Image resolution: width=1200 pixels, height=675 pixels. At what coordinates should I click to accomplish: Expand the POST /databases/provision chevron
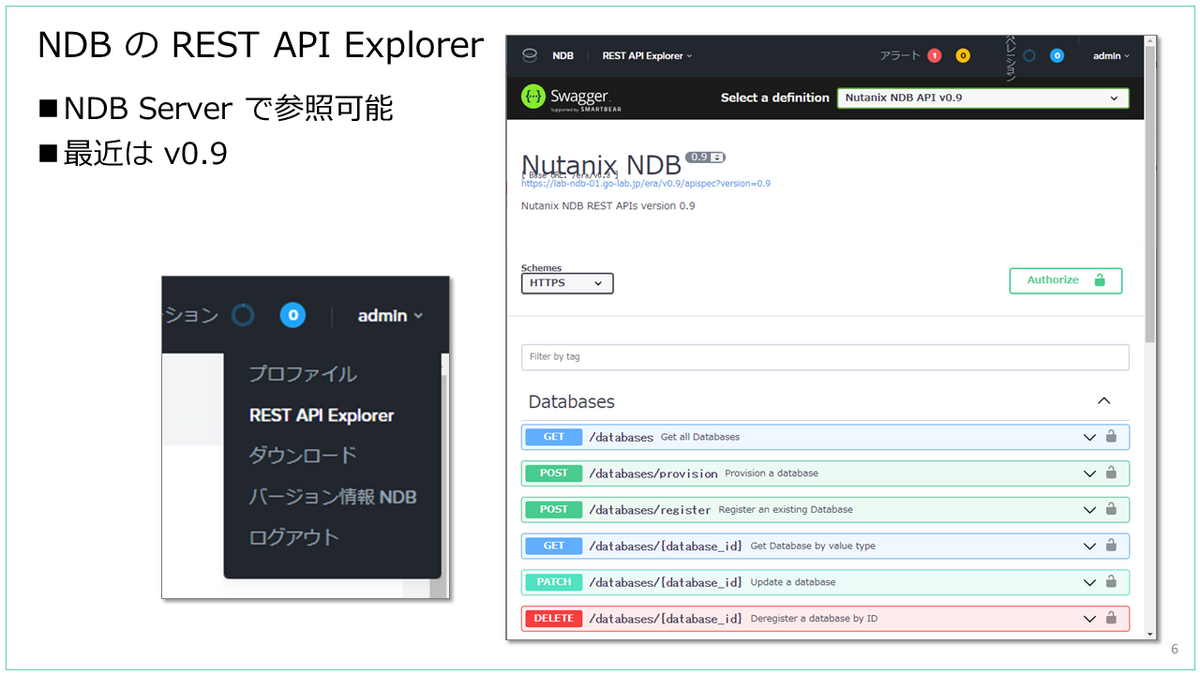[x=1090, y=473]
